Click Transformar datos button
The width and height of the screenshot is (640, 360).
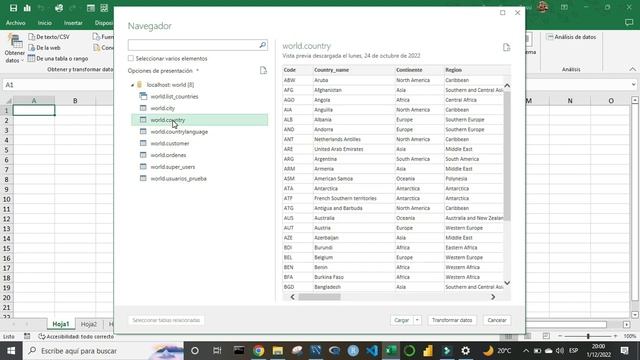coord(452,320)
